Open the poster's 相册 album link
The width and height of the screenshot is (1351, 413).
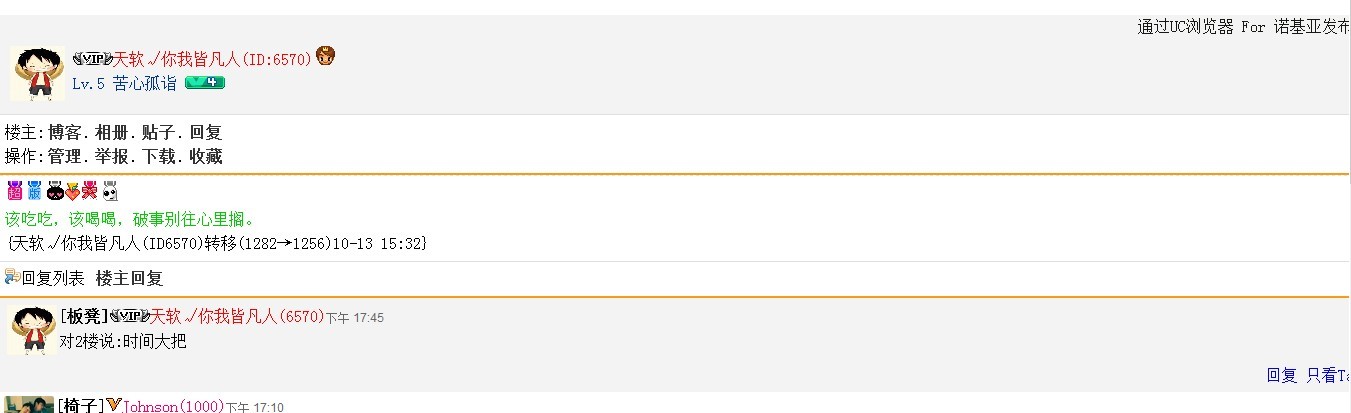(x=111, y=132)
